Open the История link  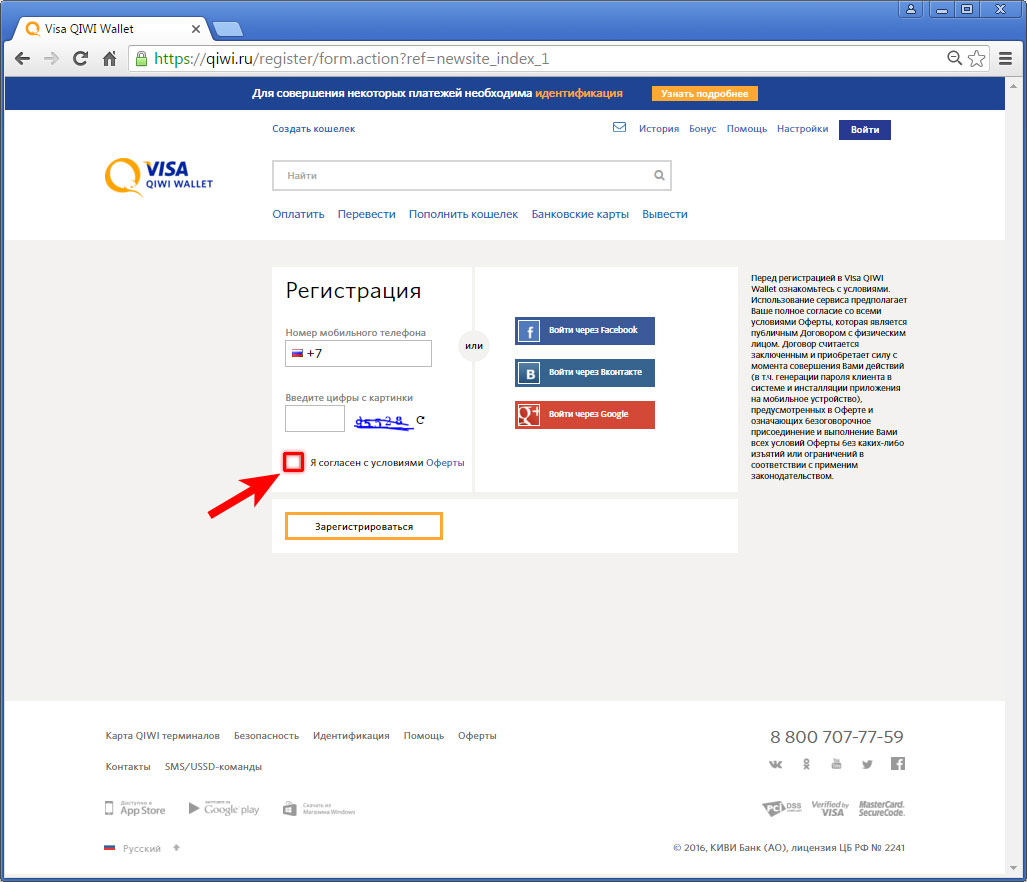click(659, 129)
